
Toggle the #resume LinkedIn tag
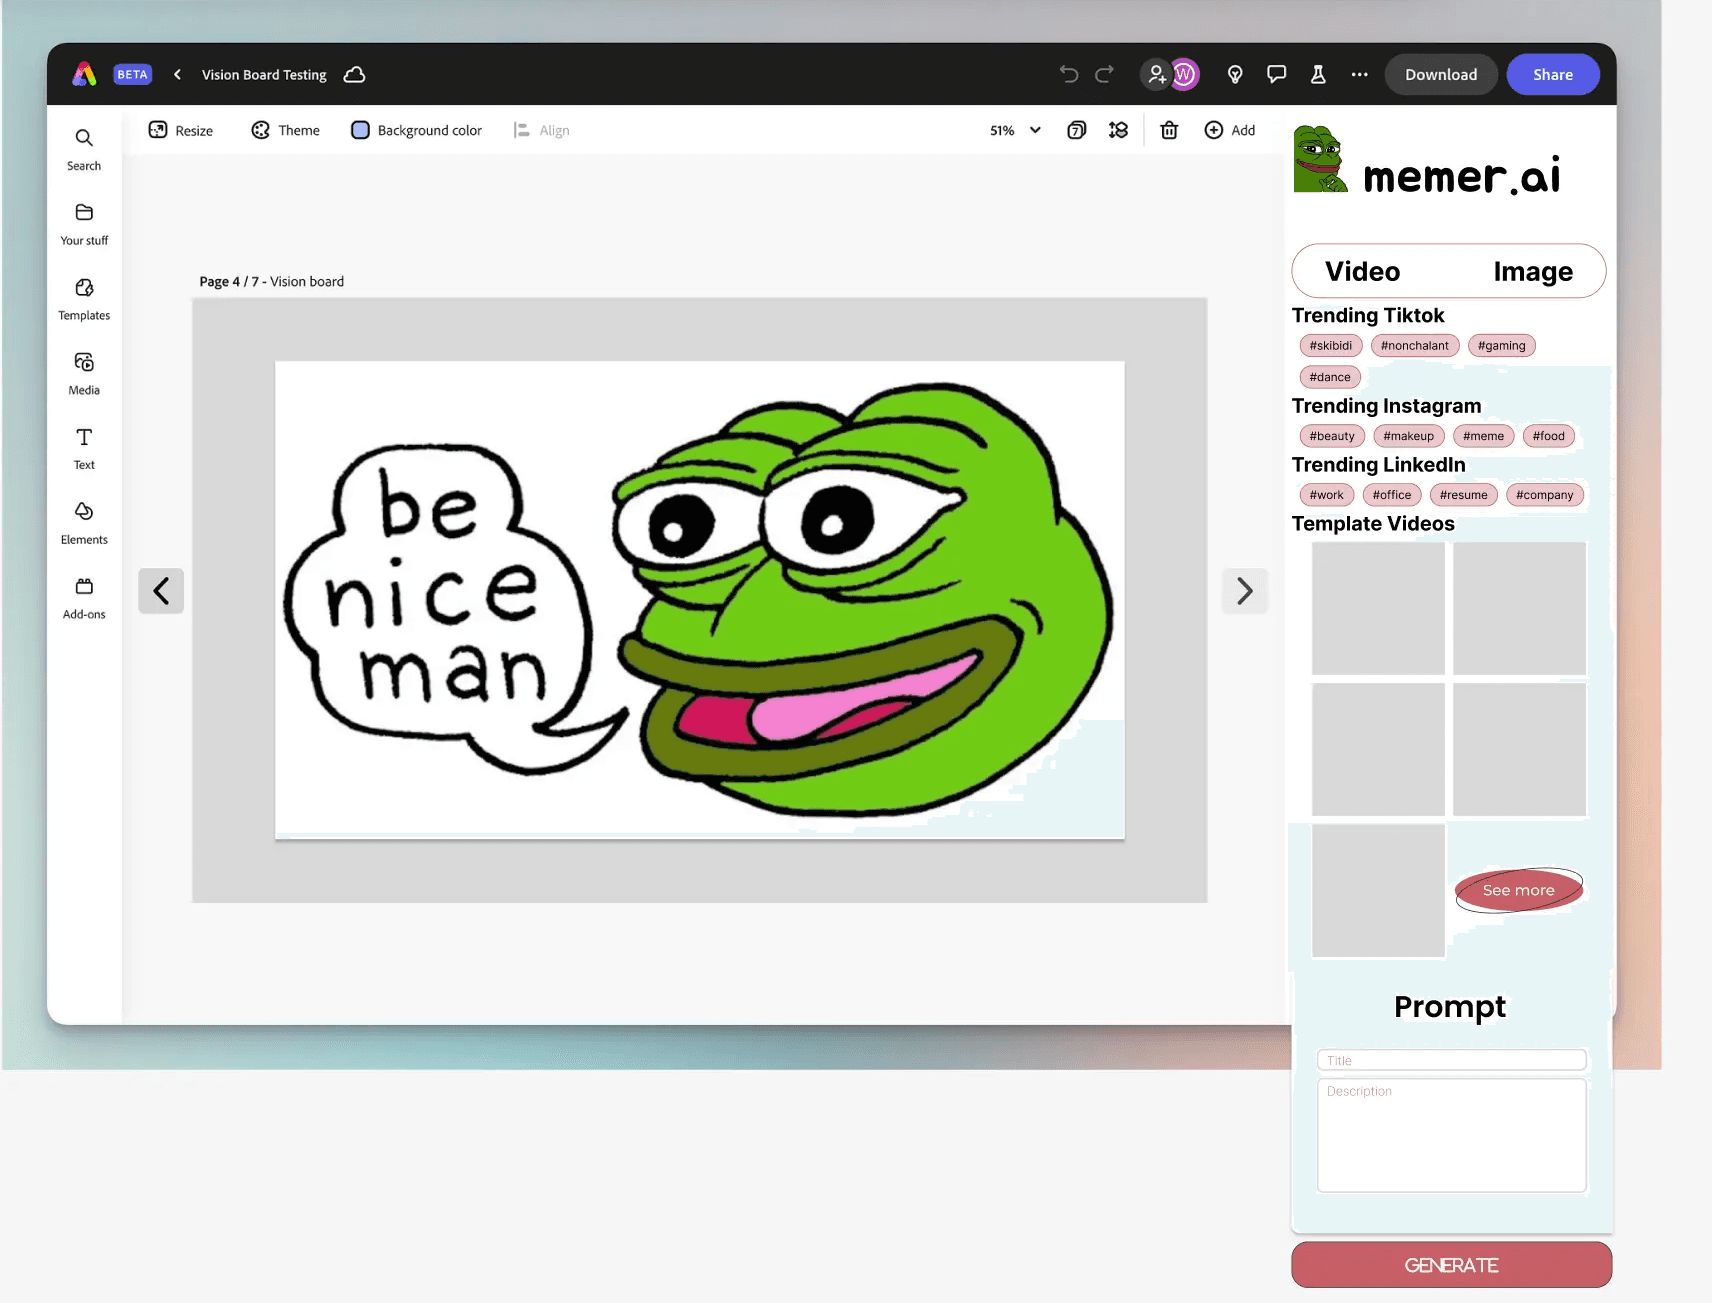click(1464, 494)
